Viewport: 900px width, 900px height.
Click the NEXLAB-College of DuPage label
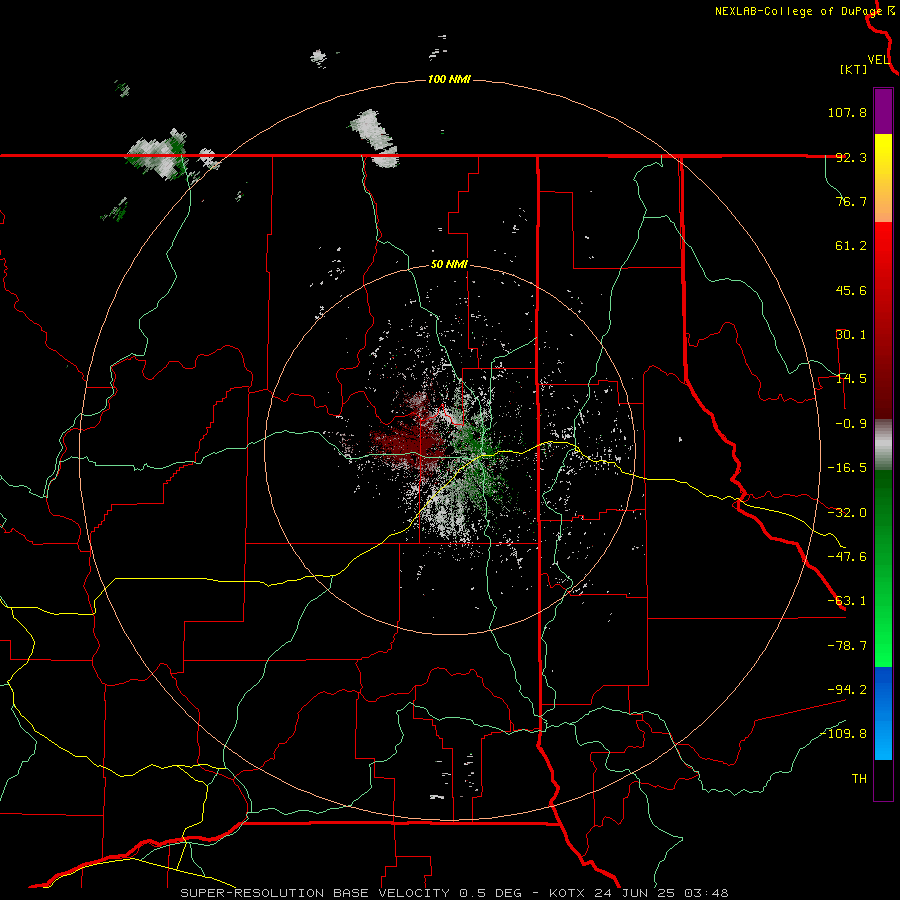click(798, 11)
